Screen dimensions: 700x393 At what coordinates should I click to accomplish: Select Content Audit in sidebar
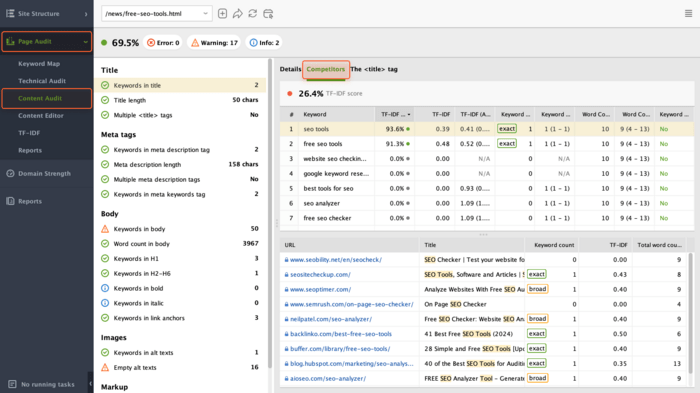46,98
